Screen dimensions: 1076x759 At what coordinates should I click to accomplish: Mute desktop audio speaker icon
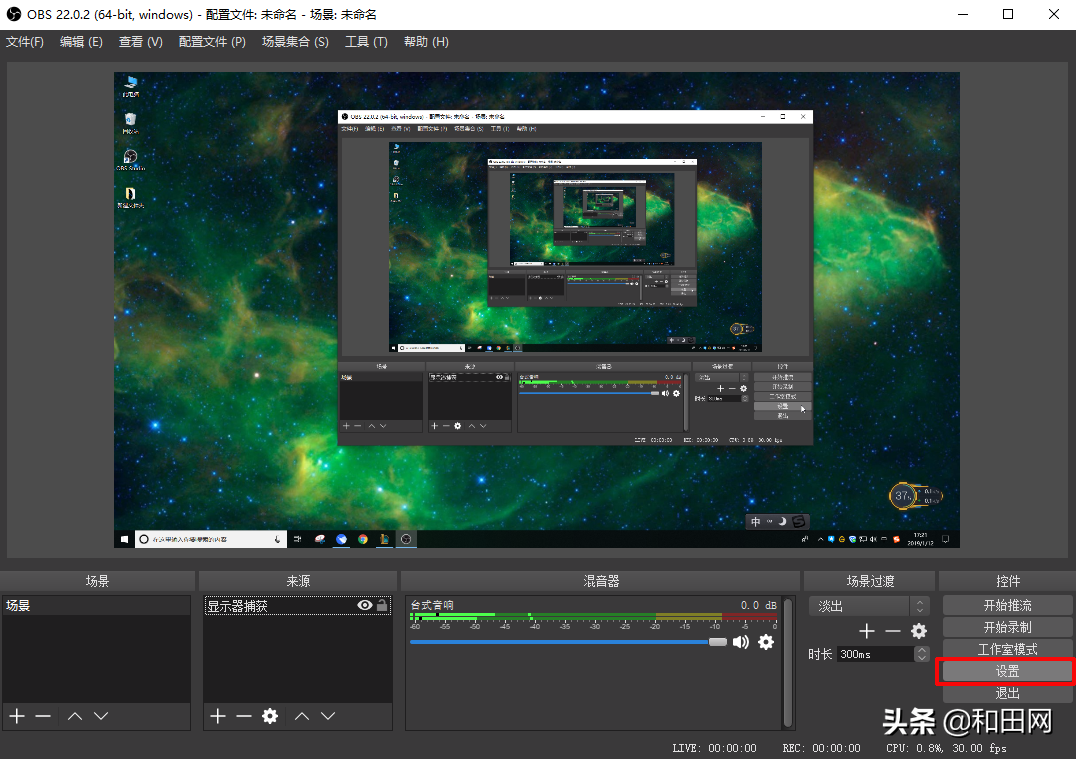click(741, 642)
